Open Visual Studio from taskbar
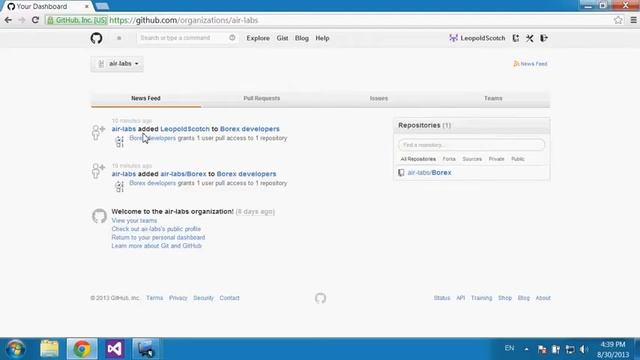 coord(115,349)
